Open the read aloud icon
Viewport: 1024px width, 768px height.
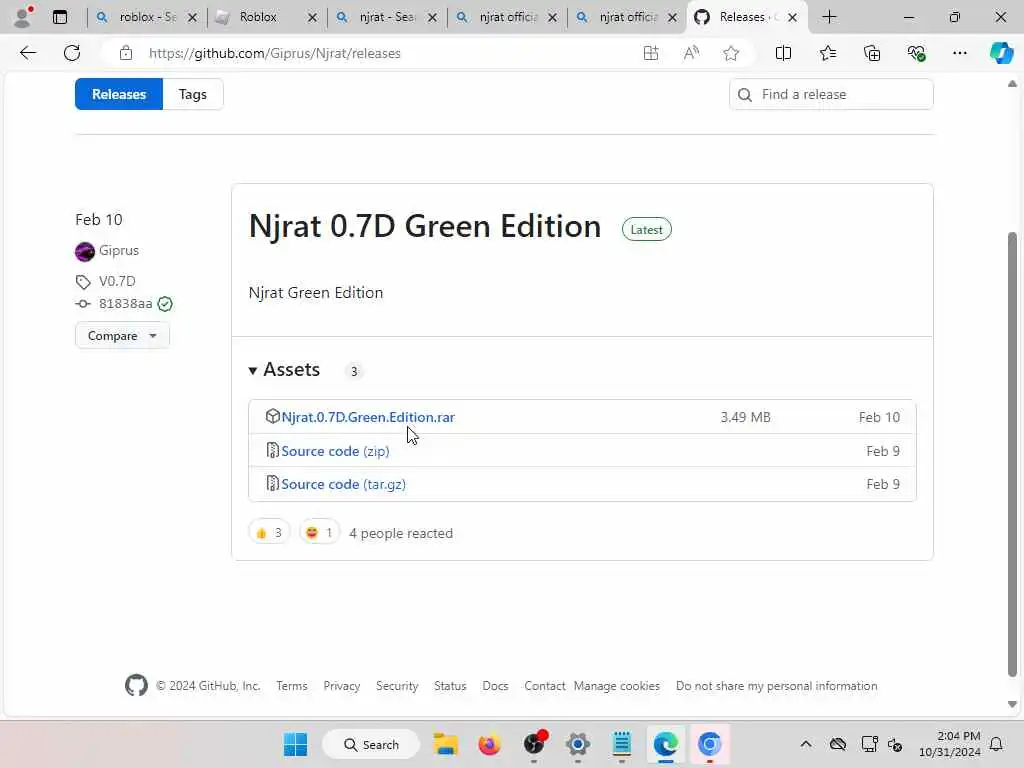point(691,53)
